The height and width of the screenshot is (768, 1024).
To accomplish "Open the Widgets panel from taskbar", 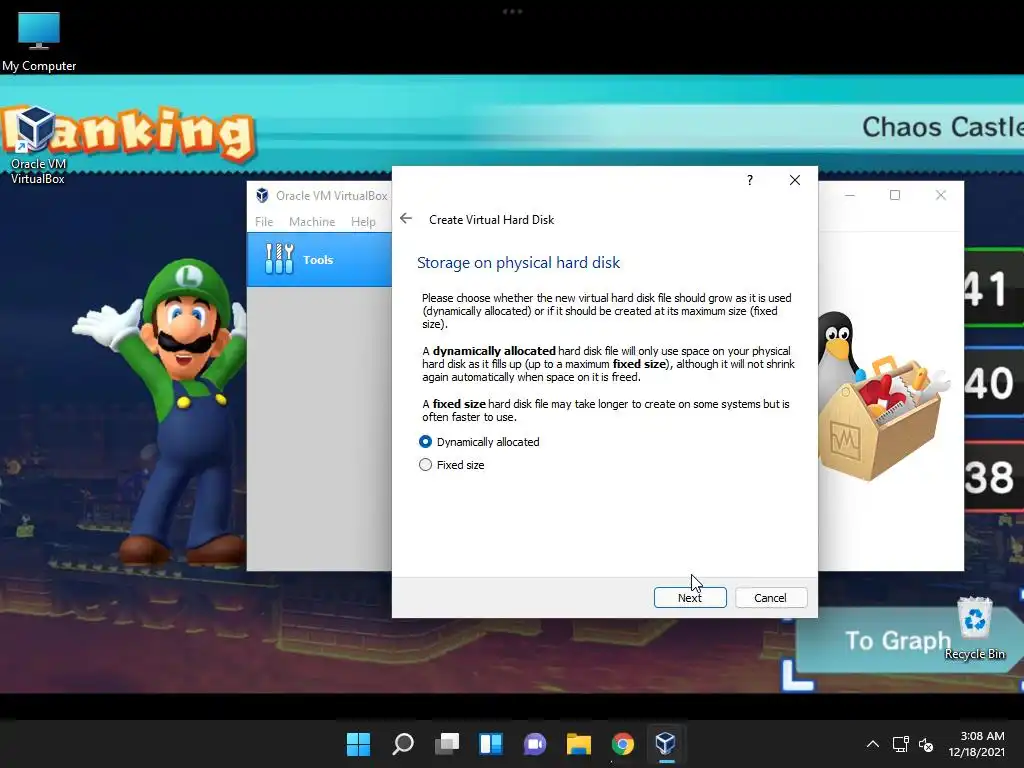I will pos(490,744).
